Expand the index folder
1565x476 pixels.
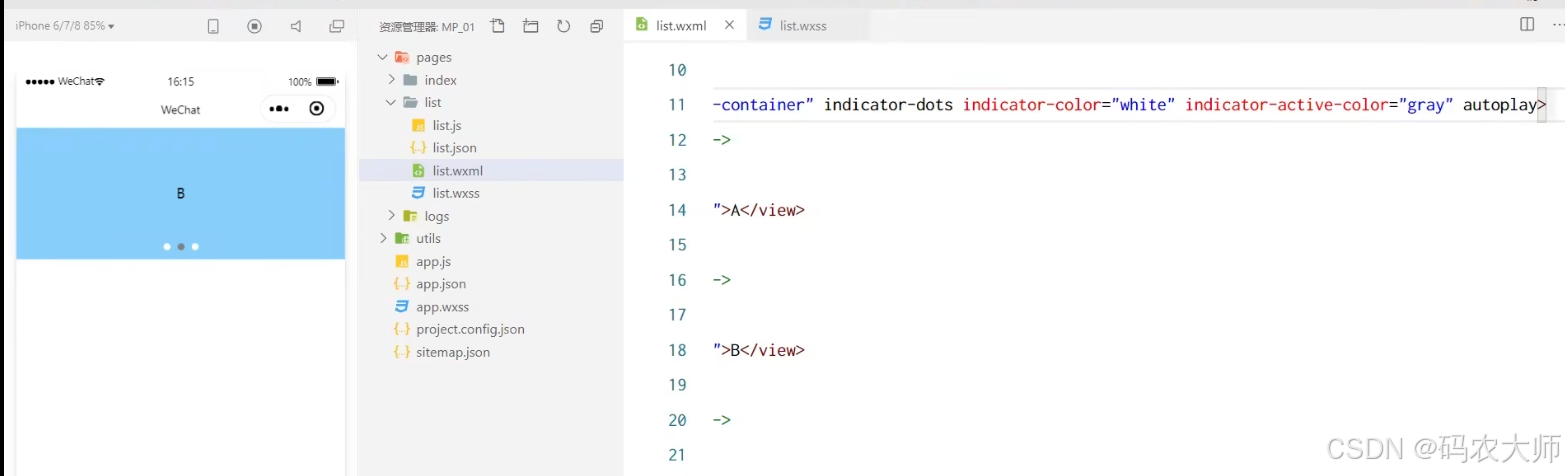pyautogui.click(x=392, y=80)
